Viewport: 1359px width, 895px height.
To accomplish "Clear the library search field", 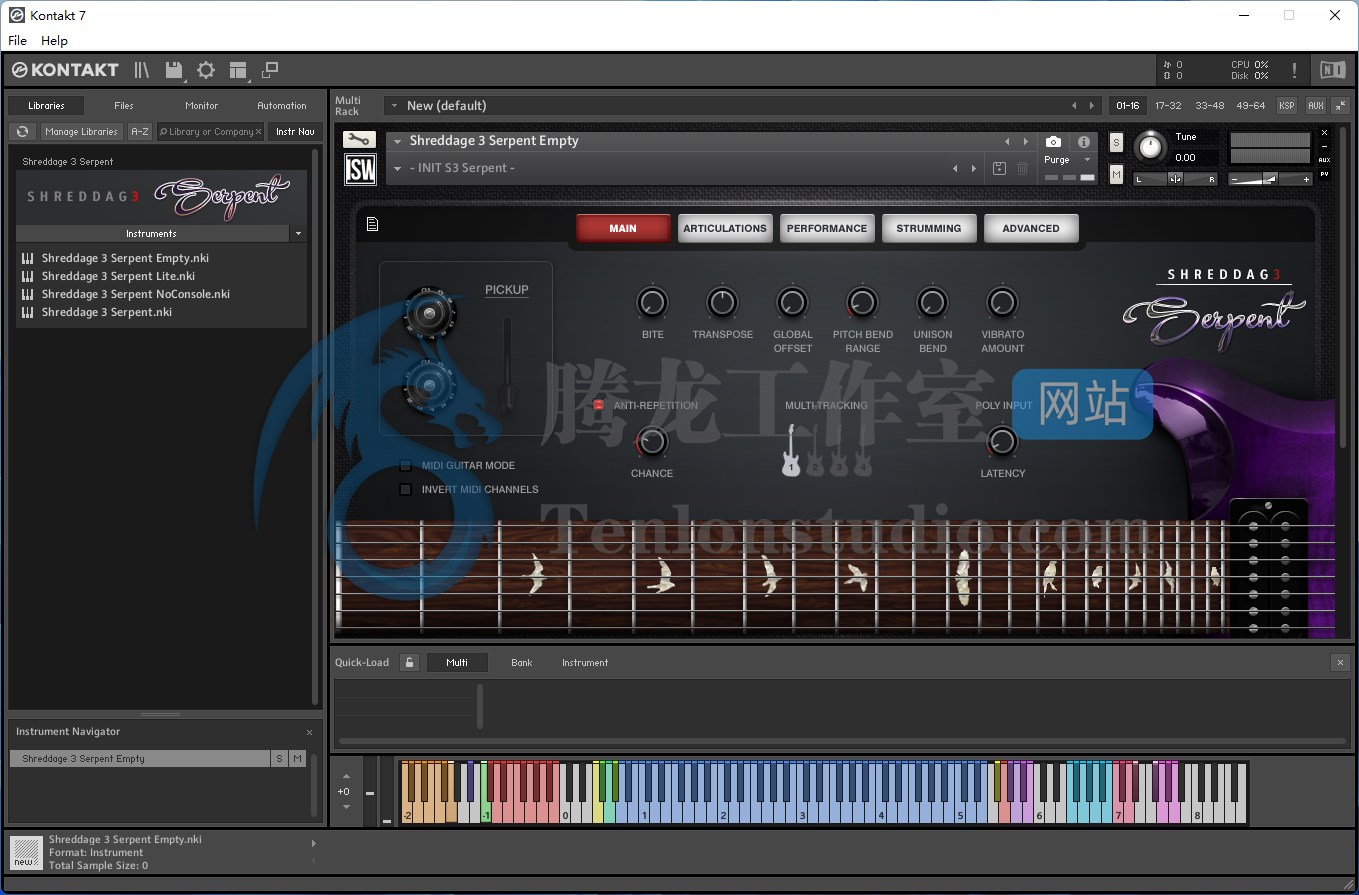I will tap(258, 131).
